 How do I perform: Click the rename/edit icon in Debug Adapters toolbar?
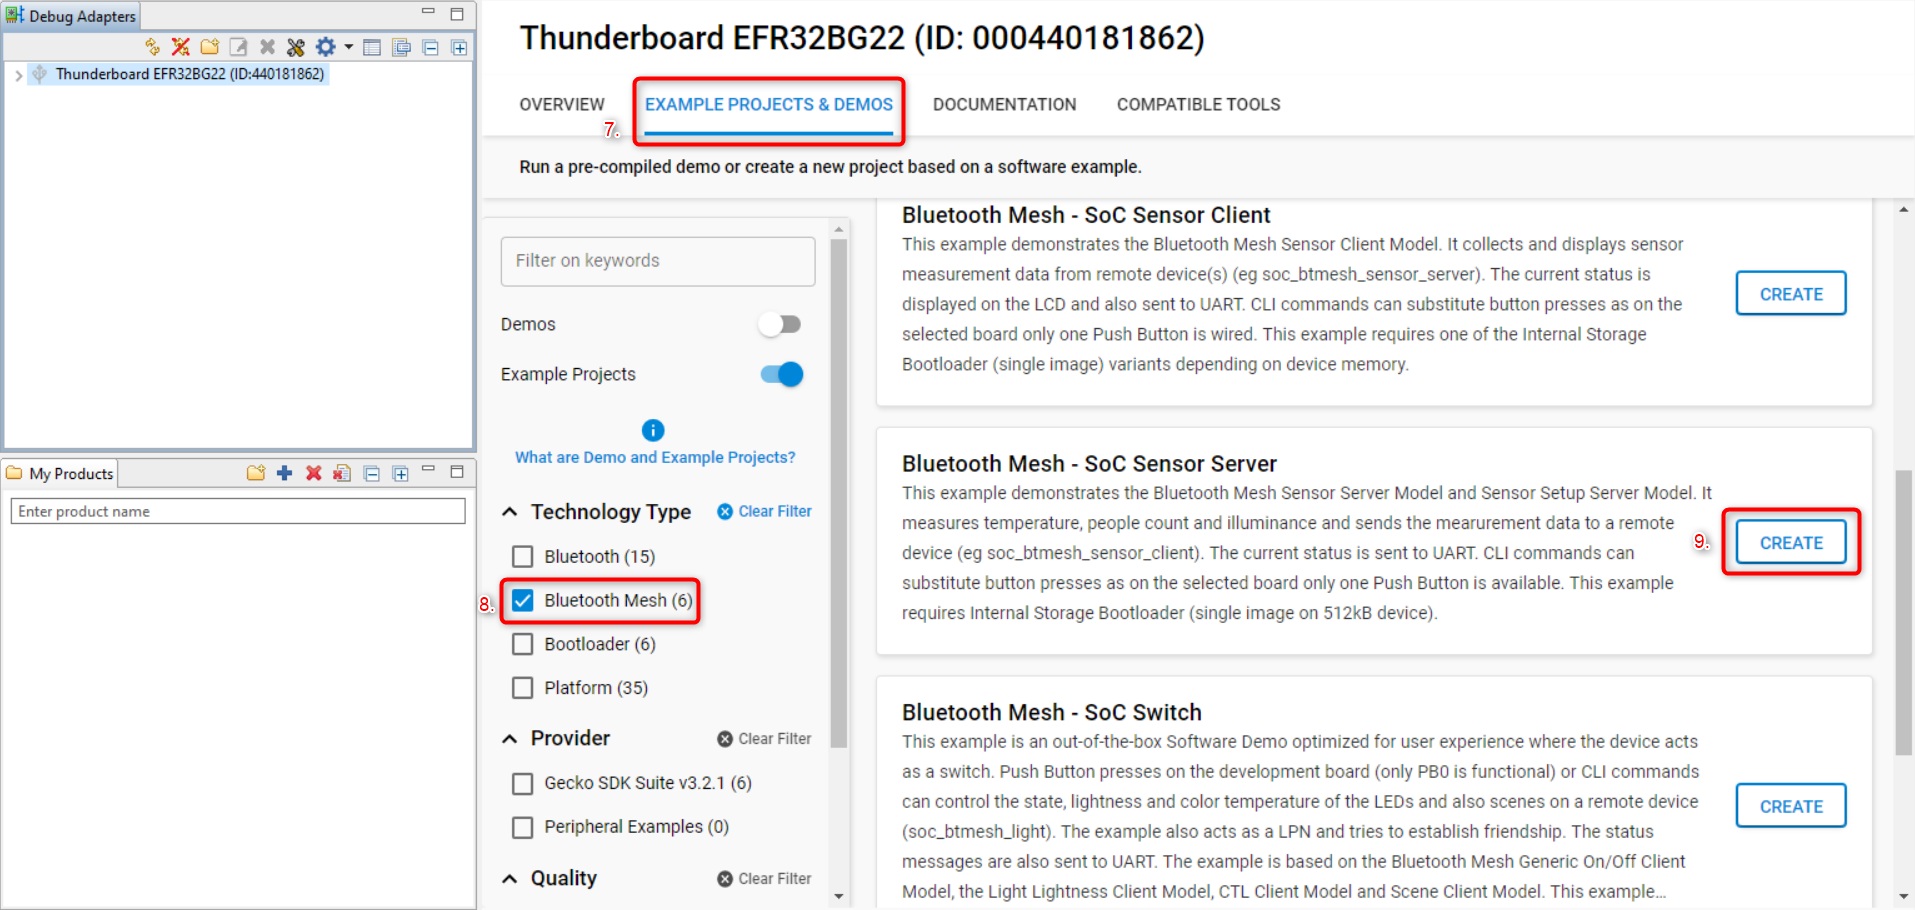pos(238,47)
